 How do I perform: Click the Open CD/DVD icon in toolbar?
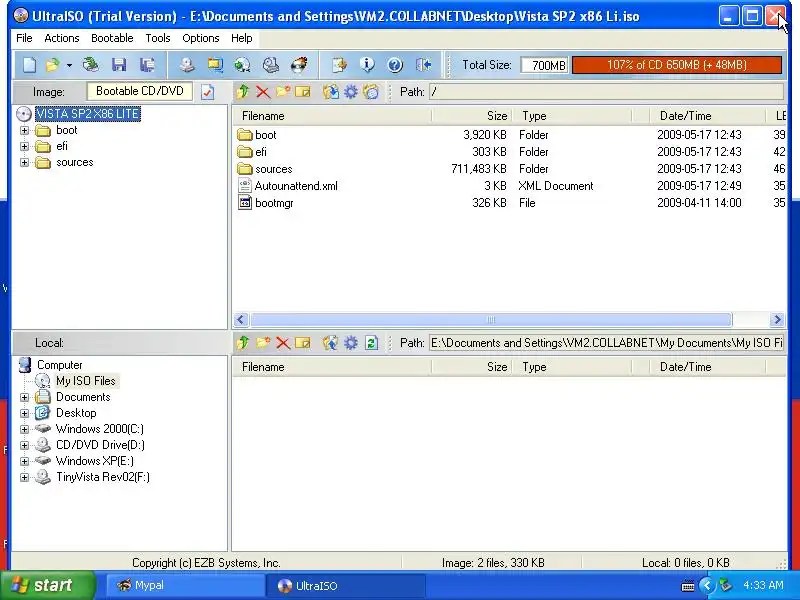(91, 65)
